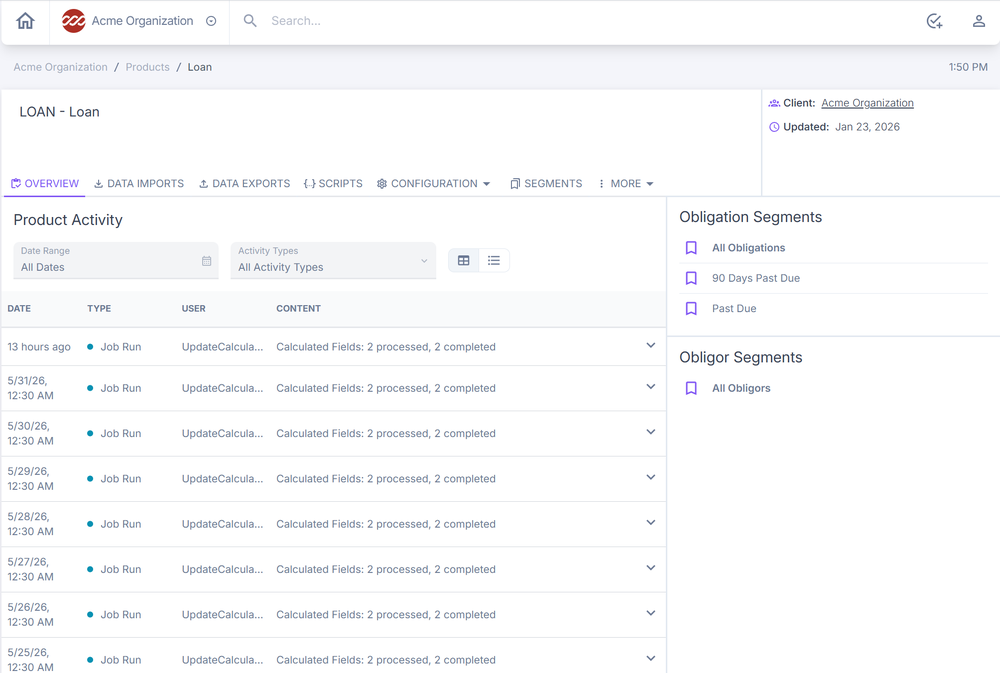Switch to the Overview tab
The height and width of the screenshot is (673, 1000).
45,184
